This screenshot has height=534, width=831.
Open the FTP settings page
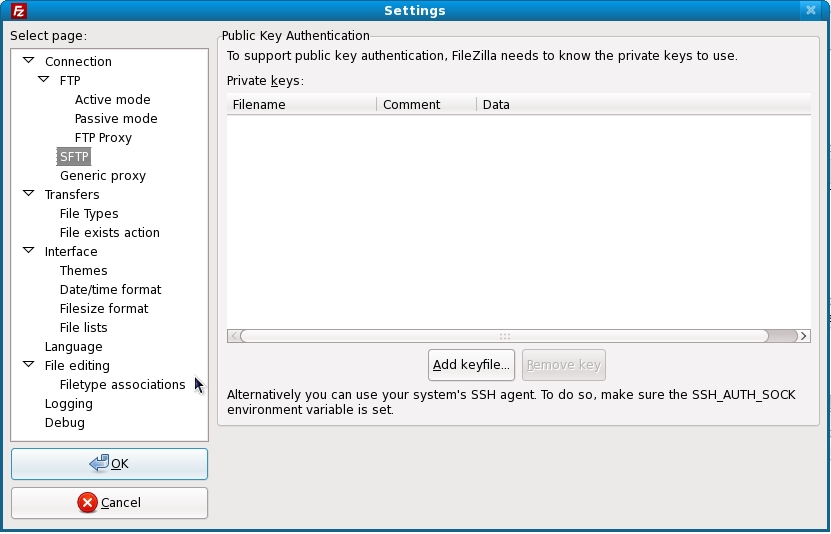click(70, 81)
